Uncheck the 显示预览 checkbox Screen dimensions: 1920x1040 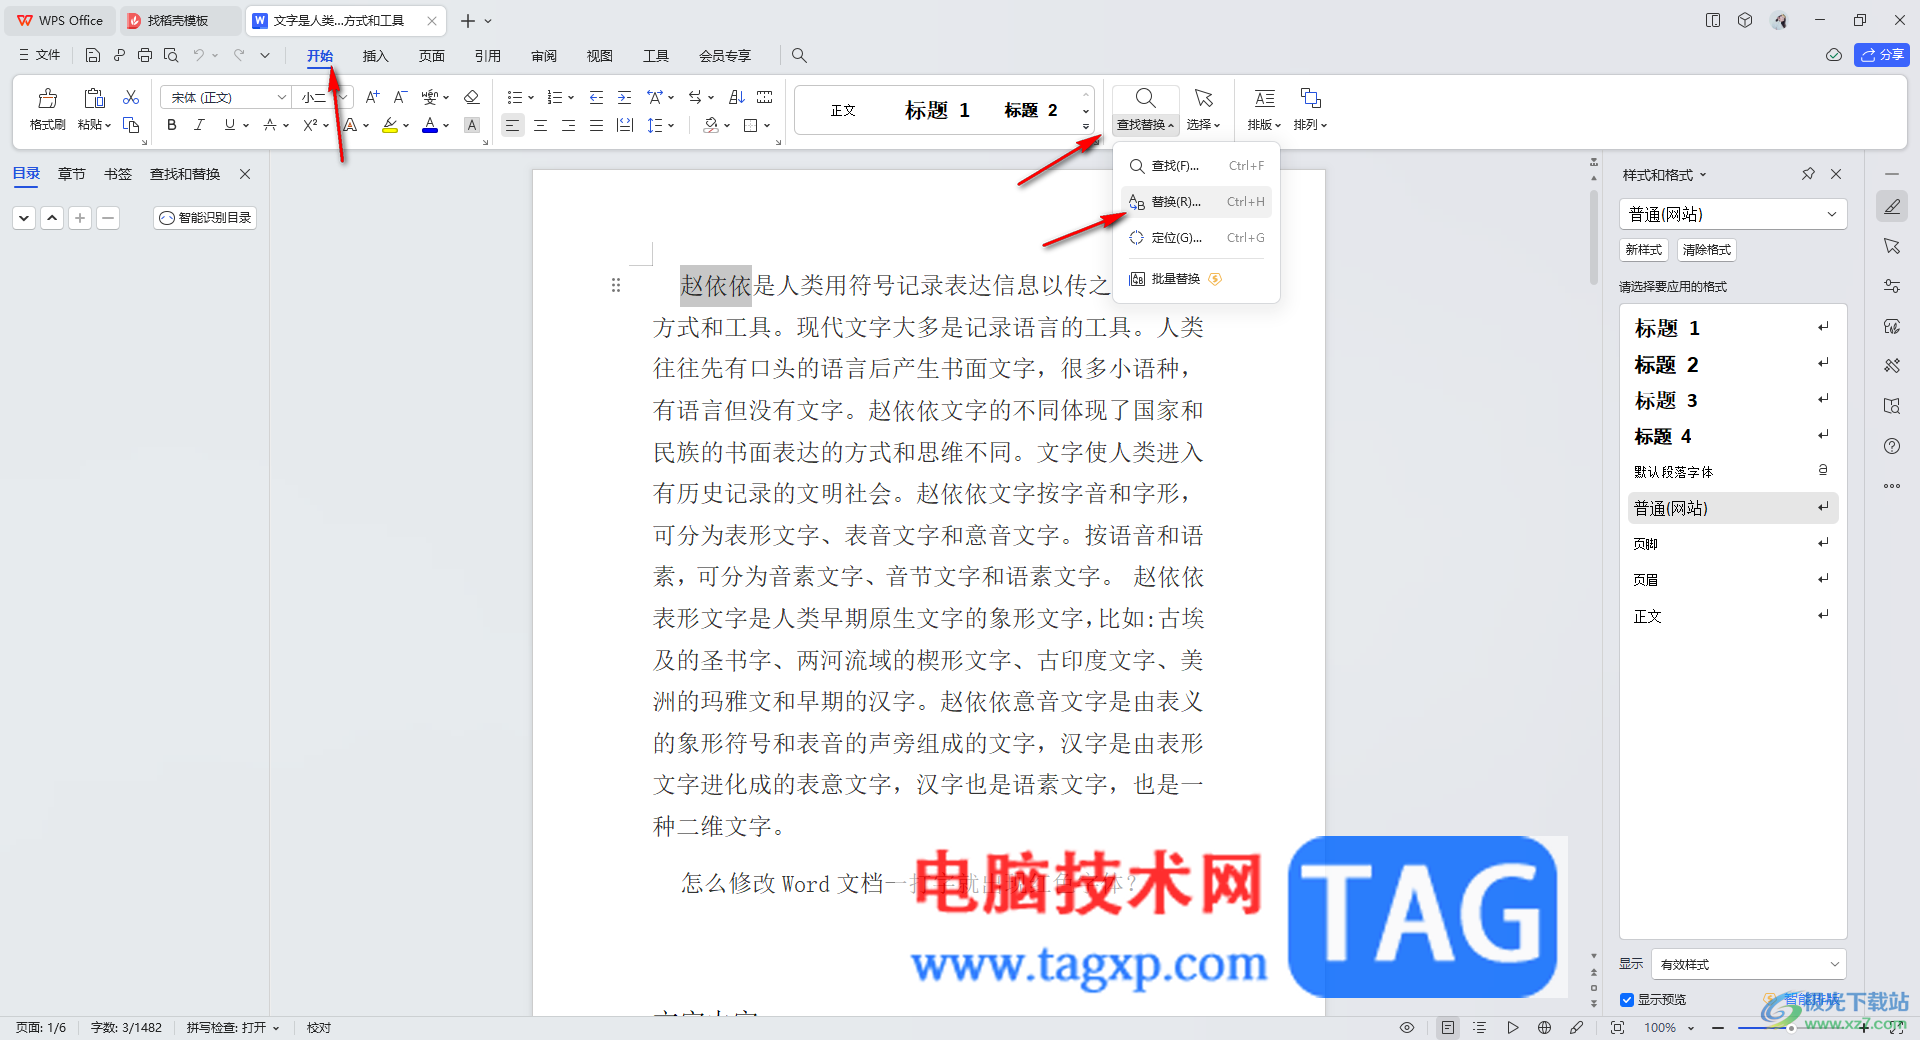(1627, 1000)
